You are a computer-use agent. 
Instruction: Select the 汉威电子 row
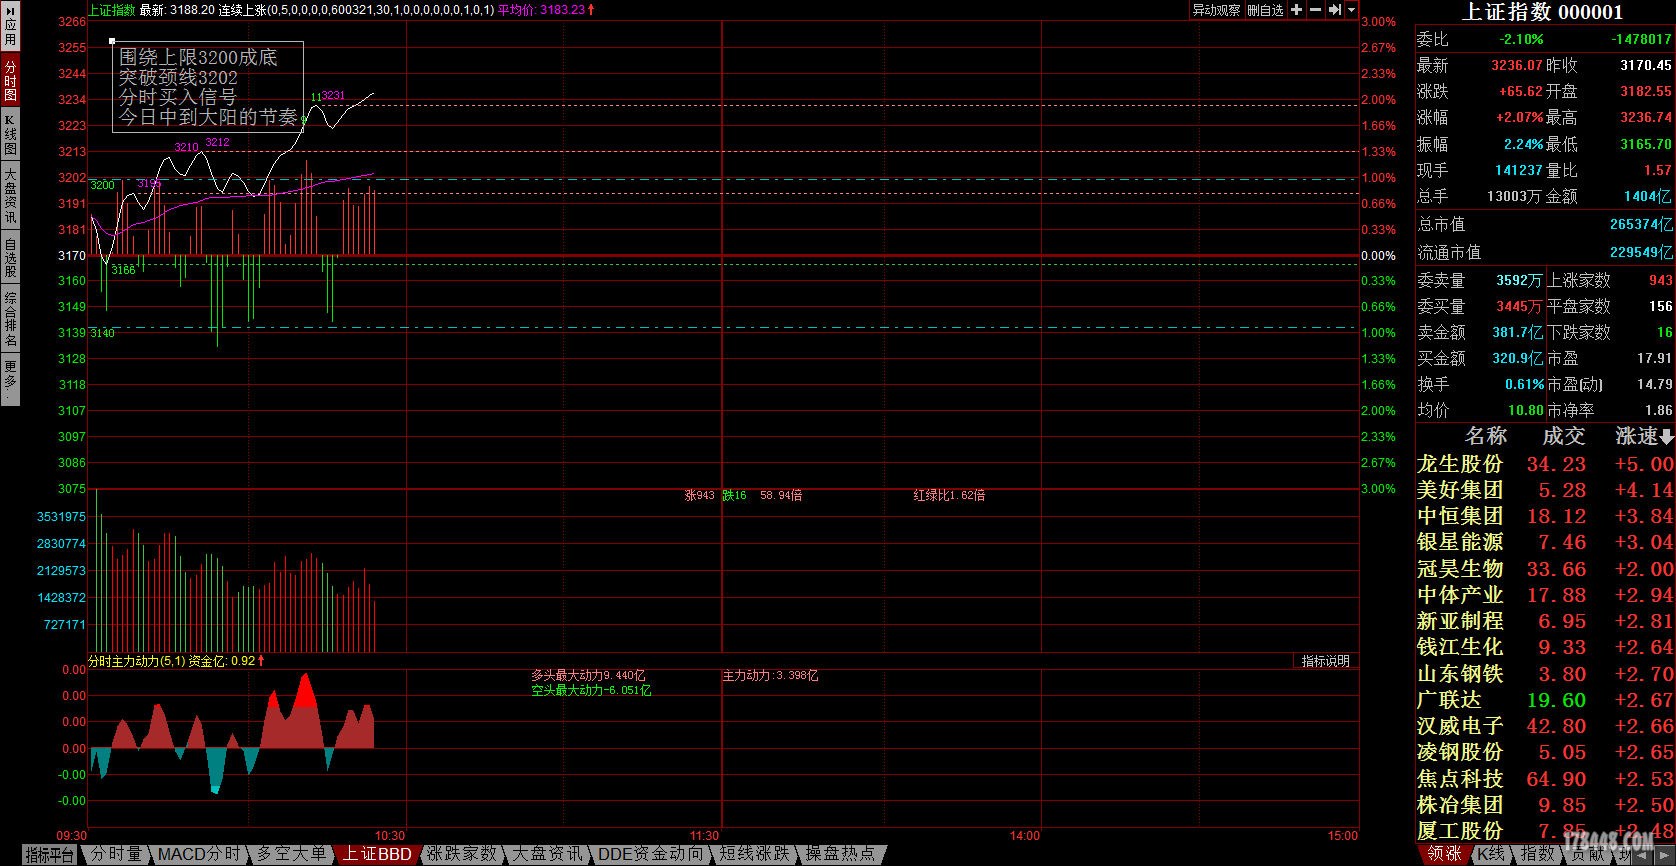tap(1545, 726)
